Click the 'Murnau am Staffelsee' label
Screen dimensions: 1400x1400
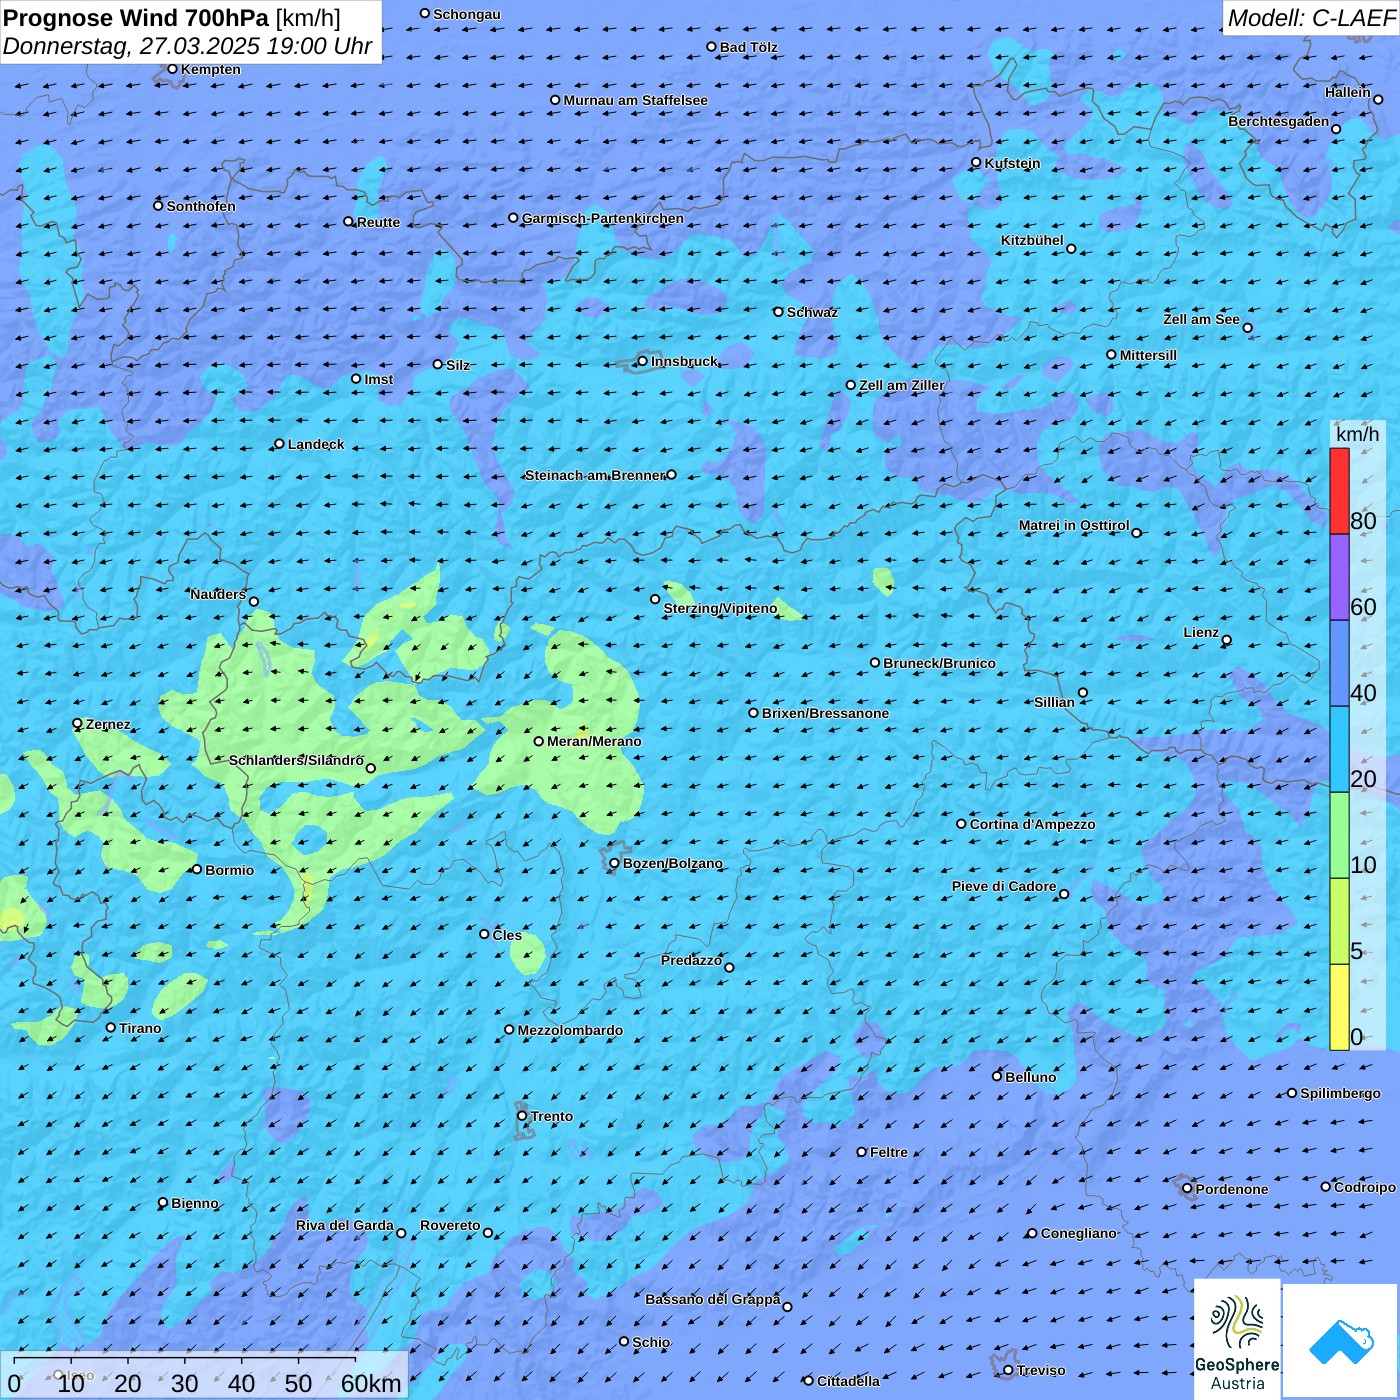635,100
